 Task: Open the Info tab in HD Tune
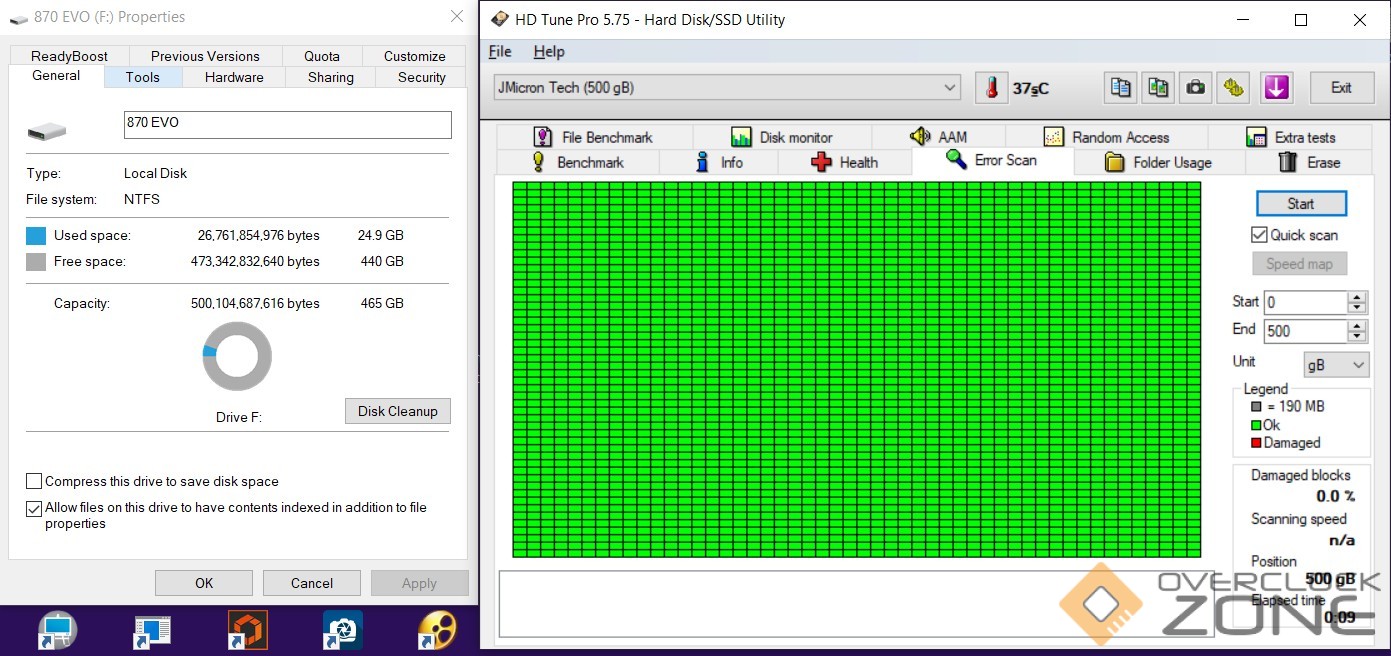pyautogui.click(x=718, y=162)
